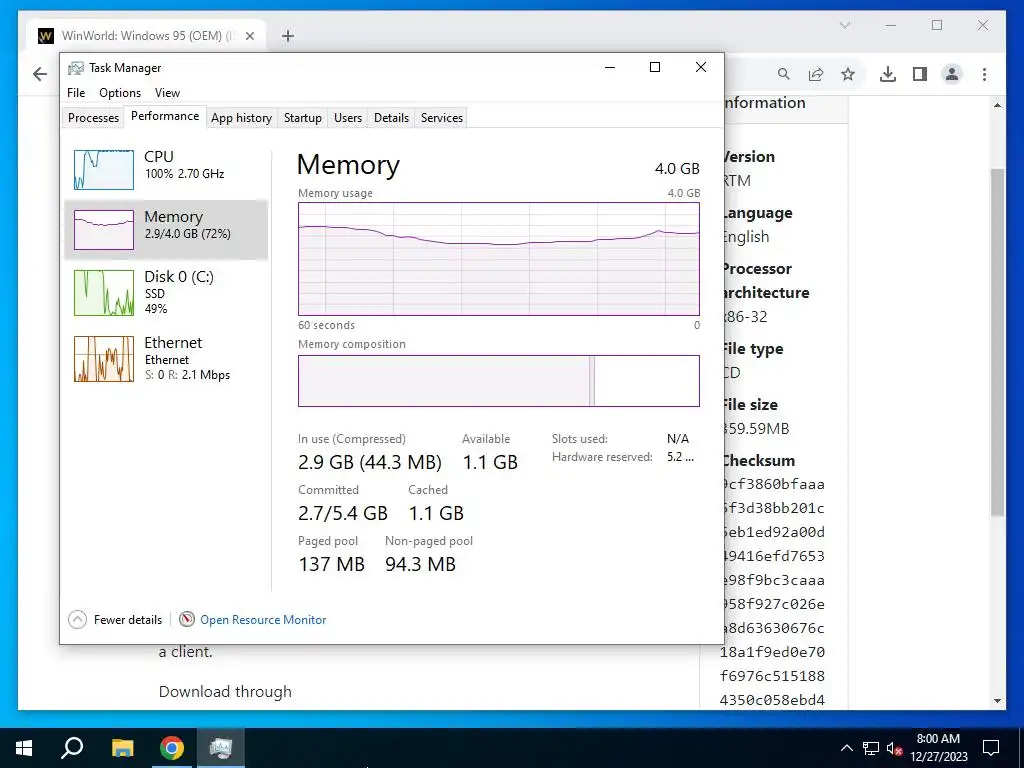Switch to the App history tab
The width and height of the screenshot is (1024, 768).
point(241,118)
